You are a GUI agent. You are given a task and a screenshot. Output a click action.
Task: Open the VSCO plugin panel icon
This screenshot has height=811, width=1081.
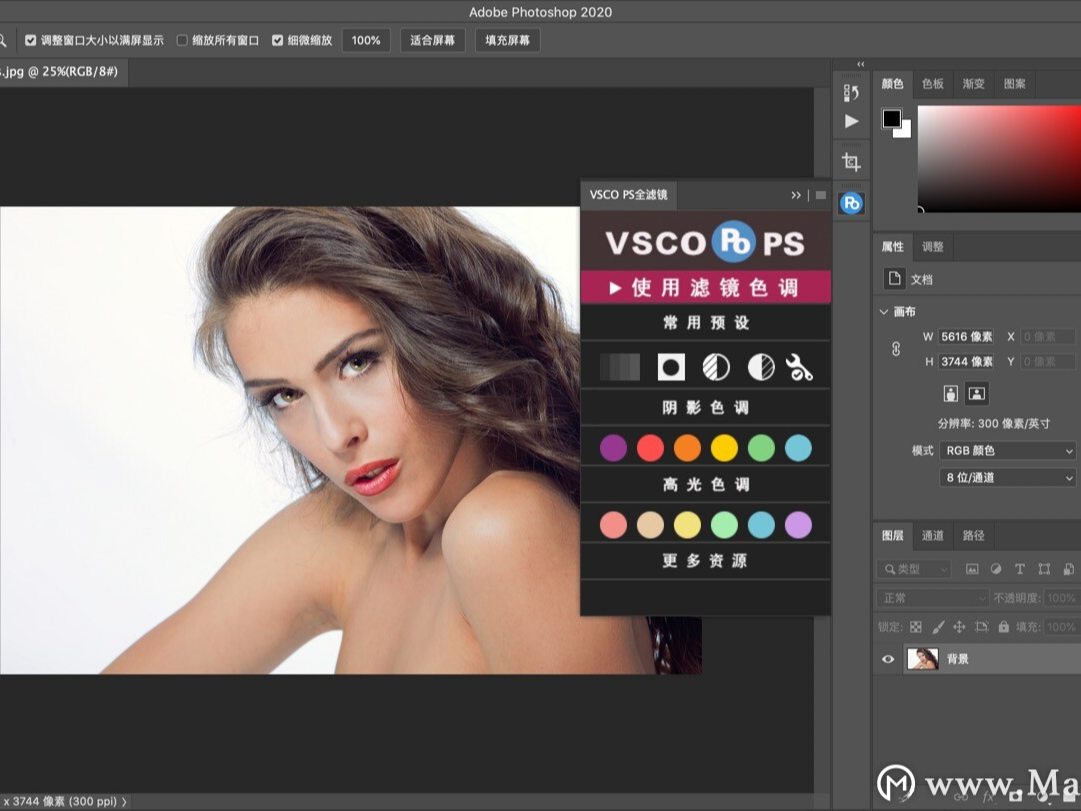pyautogui.click(x=851, y=202)
